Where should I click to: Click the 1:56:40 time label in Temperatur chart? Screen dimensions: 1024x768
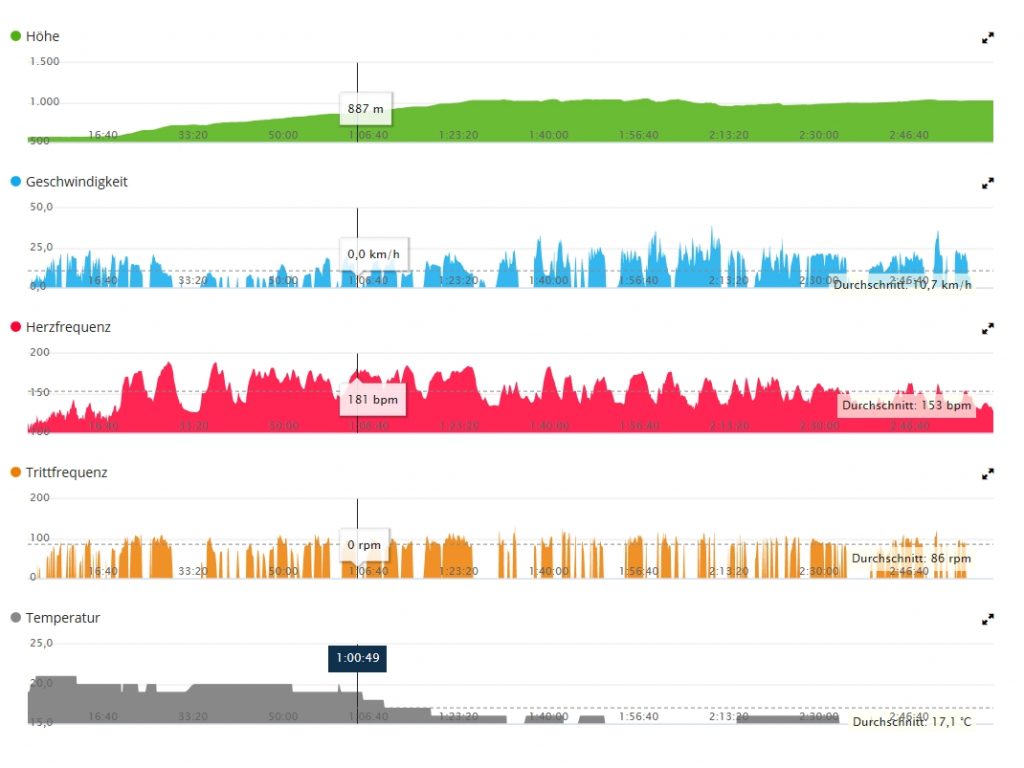pos(639,716)
